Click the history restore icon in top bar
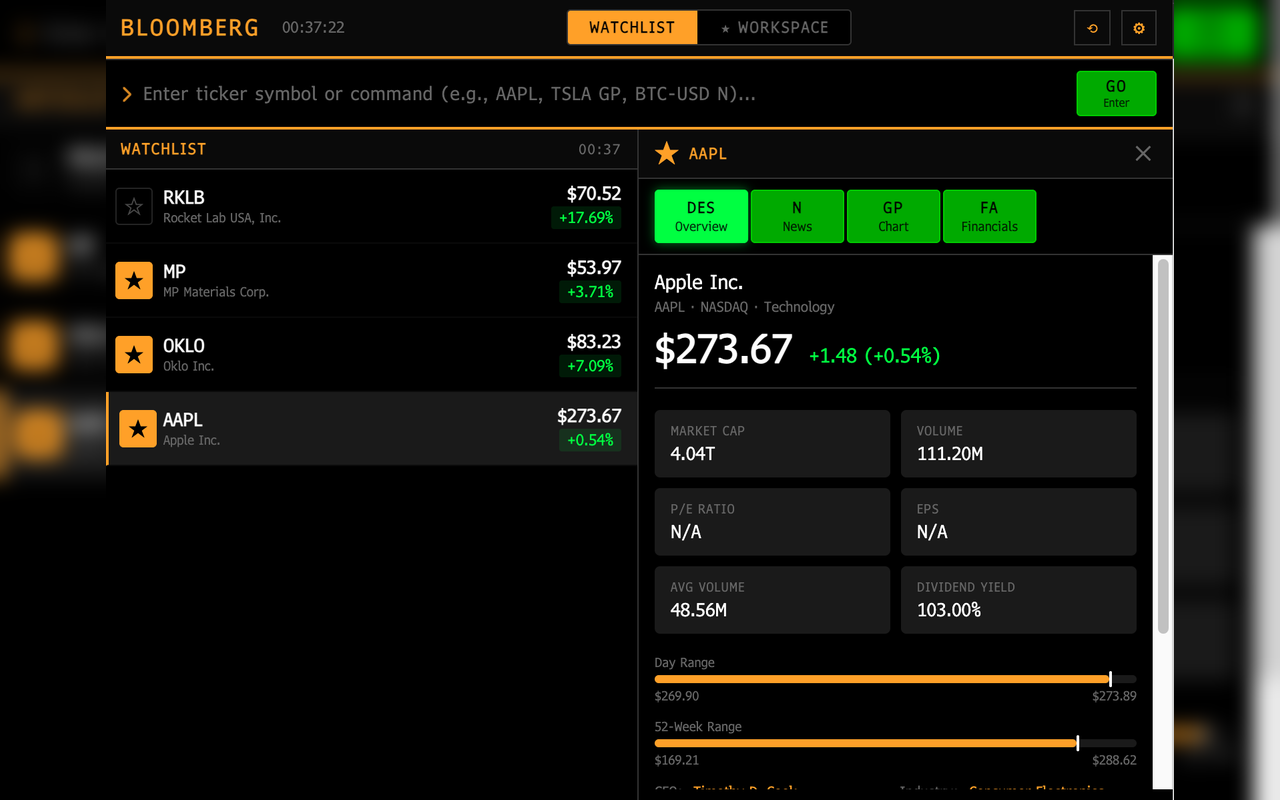This screenshot has width=1280, height=800. 1091,27
